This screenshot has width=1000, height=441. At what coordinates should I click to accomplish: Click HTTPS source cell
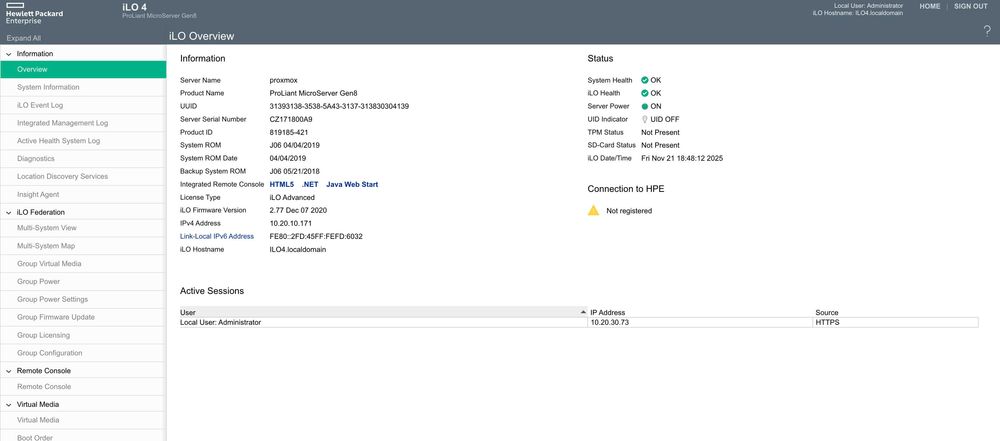point(895,323)
